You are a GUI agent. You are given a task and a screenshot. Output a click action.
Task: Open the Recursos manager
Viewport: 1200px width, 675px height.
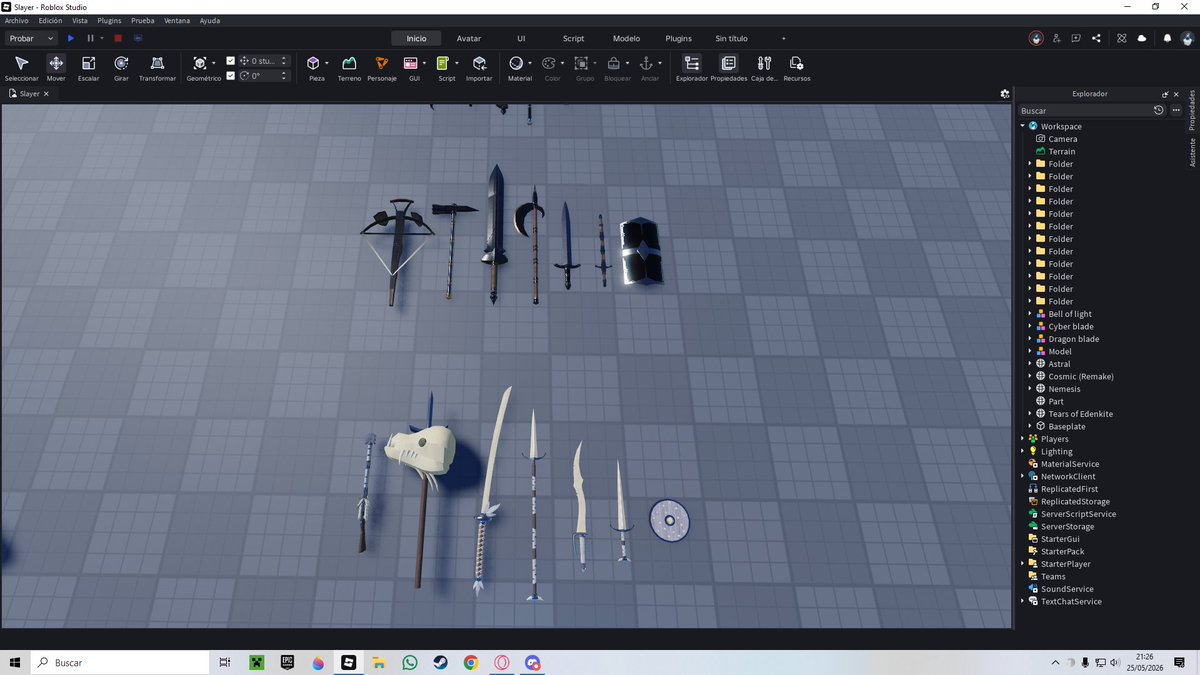[797, 67]
